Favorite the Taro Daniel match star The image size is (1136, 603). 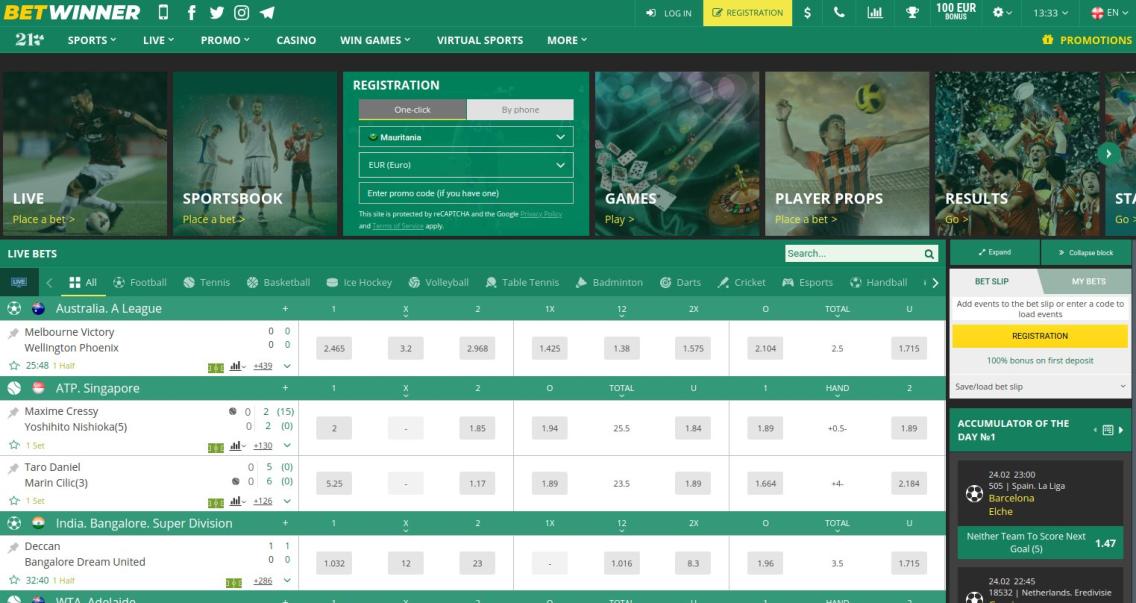[x=14, y=500]
